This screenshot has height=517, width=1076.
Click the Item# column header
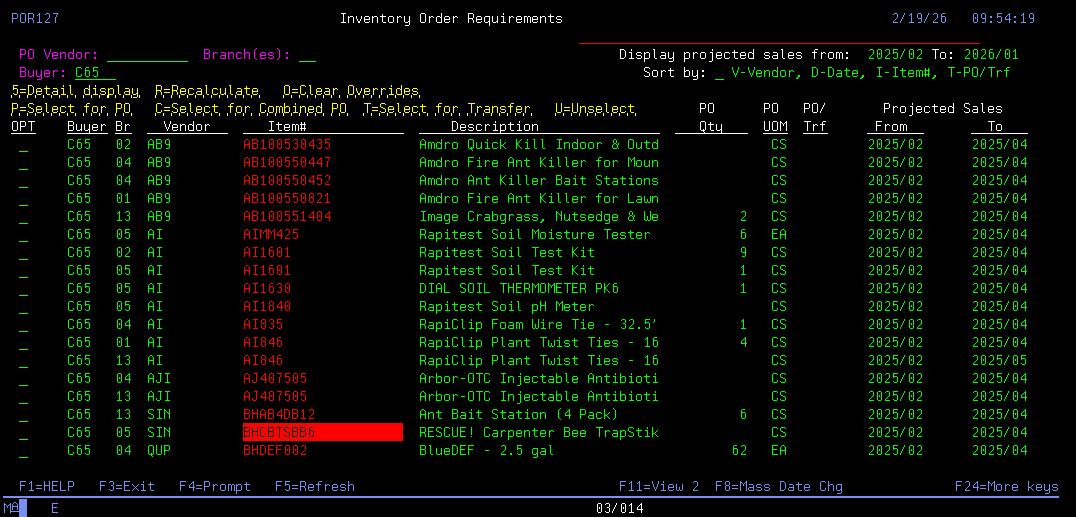click(286, 127)
